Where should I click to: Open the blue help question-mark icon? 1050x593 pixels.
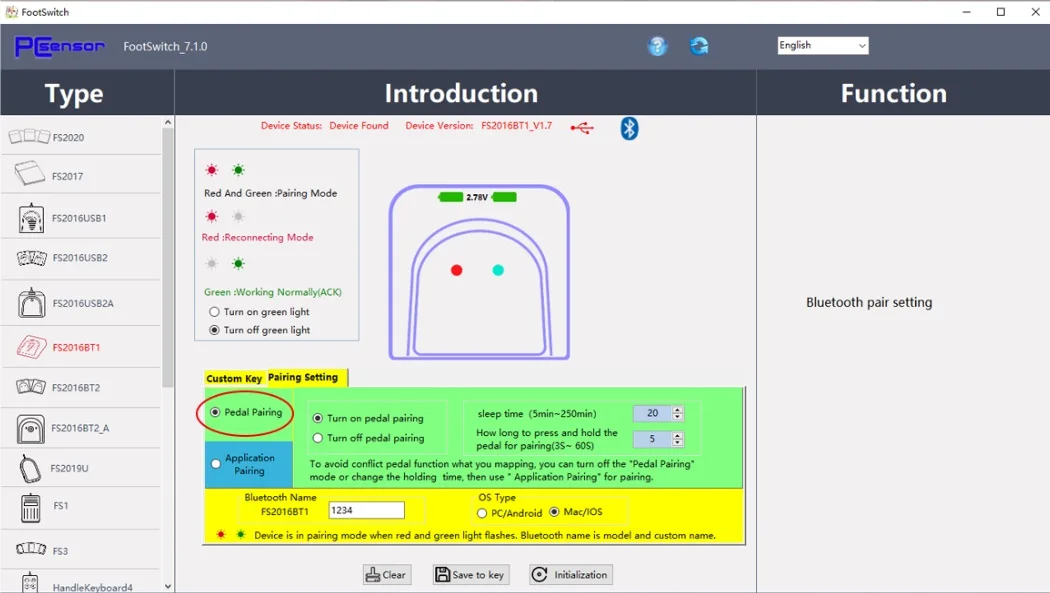(x=658, y=46)
